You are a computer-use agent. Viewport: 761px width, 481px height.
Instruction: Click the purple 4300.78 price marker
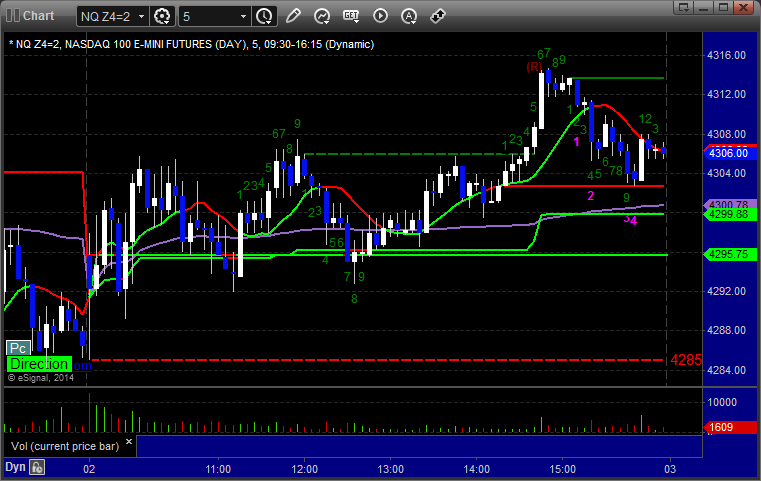[x=730, y=204]
